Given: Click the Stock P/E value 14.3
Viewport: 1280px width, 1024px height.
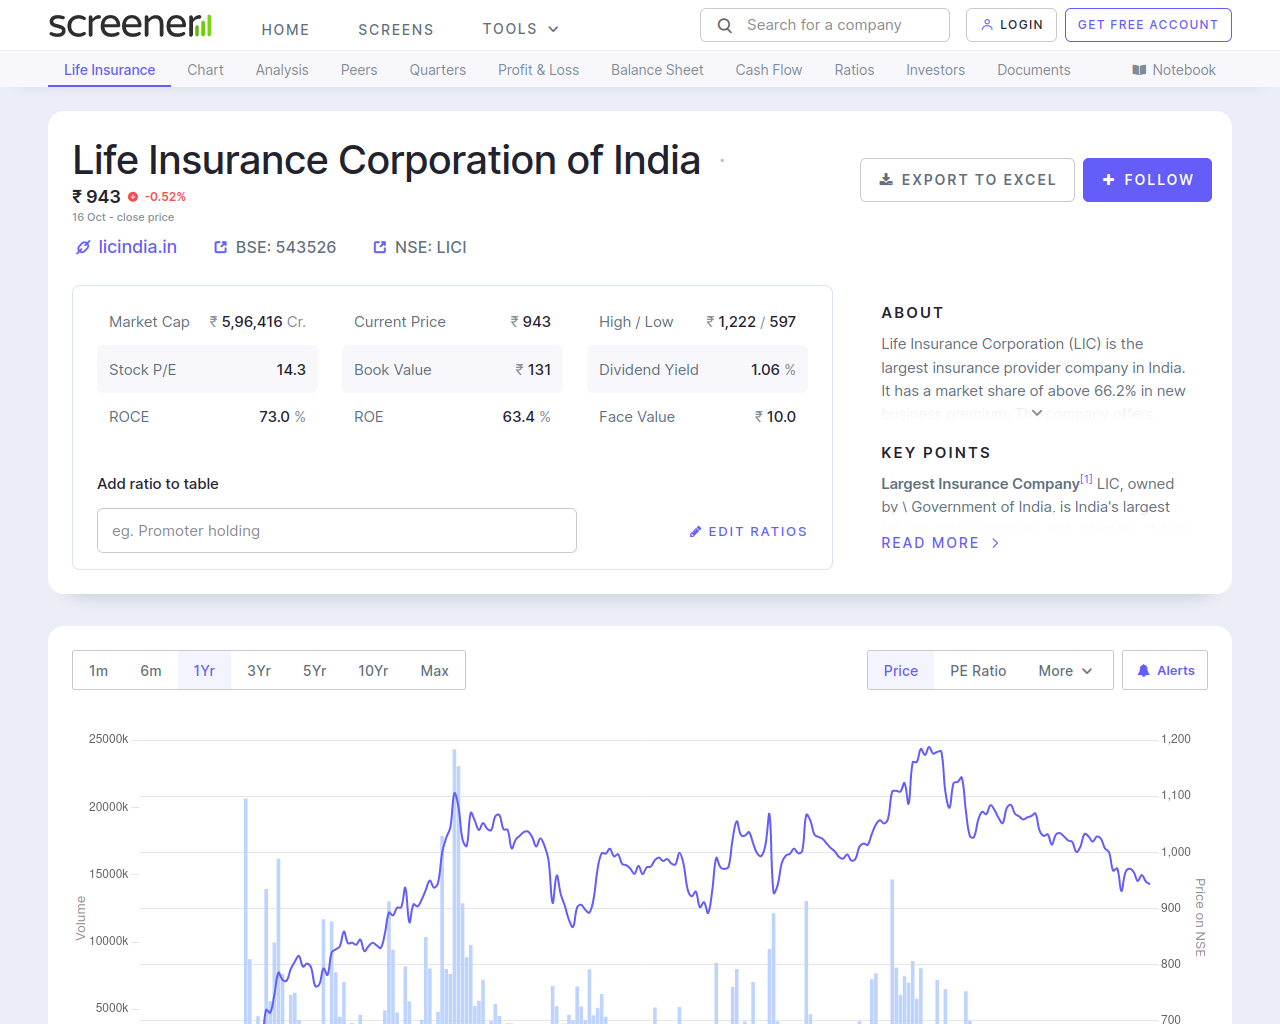Looking at the screenshot, I should (x=291, y=370).
